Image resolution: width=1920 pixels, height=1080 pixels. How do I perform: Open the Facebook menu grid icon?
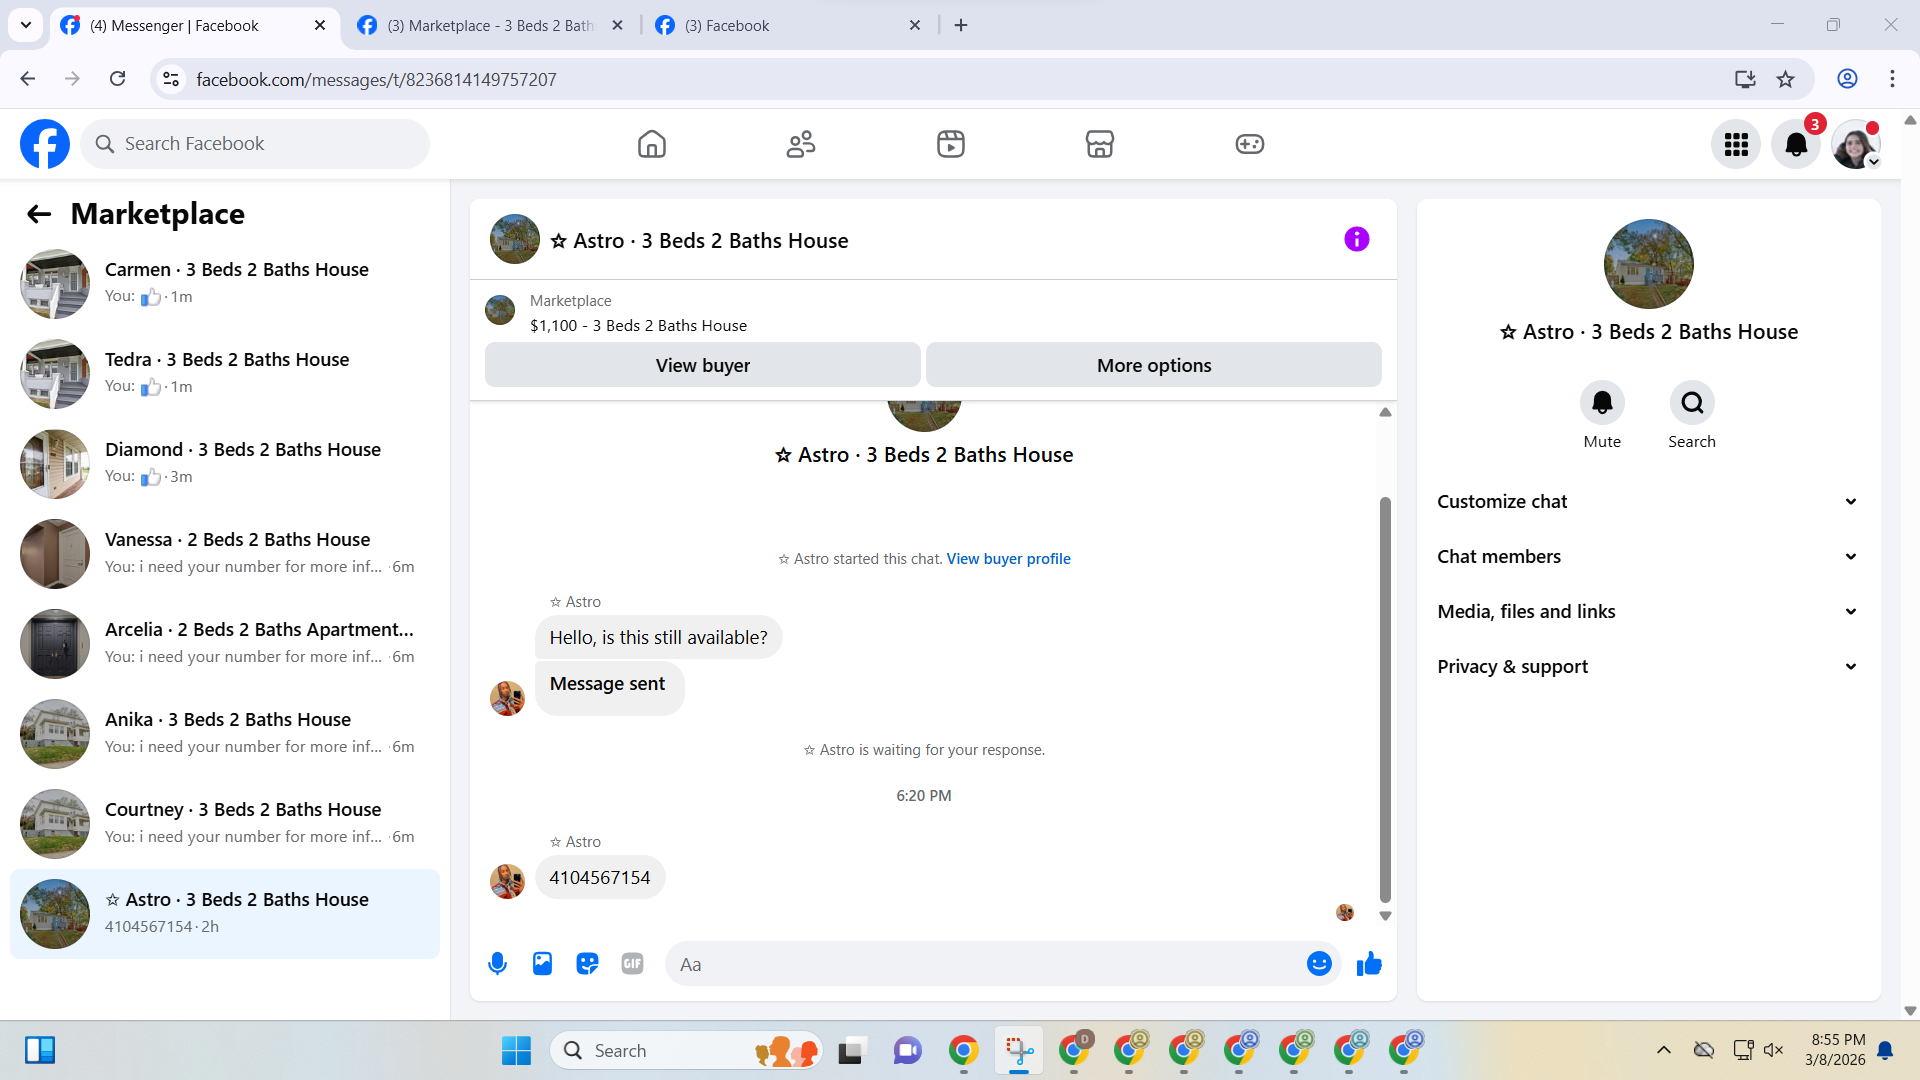coord(1736,145)
